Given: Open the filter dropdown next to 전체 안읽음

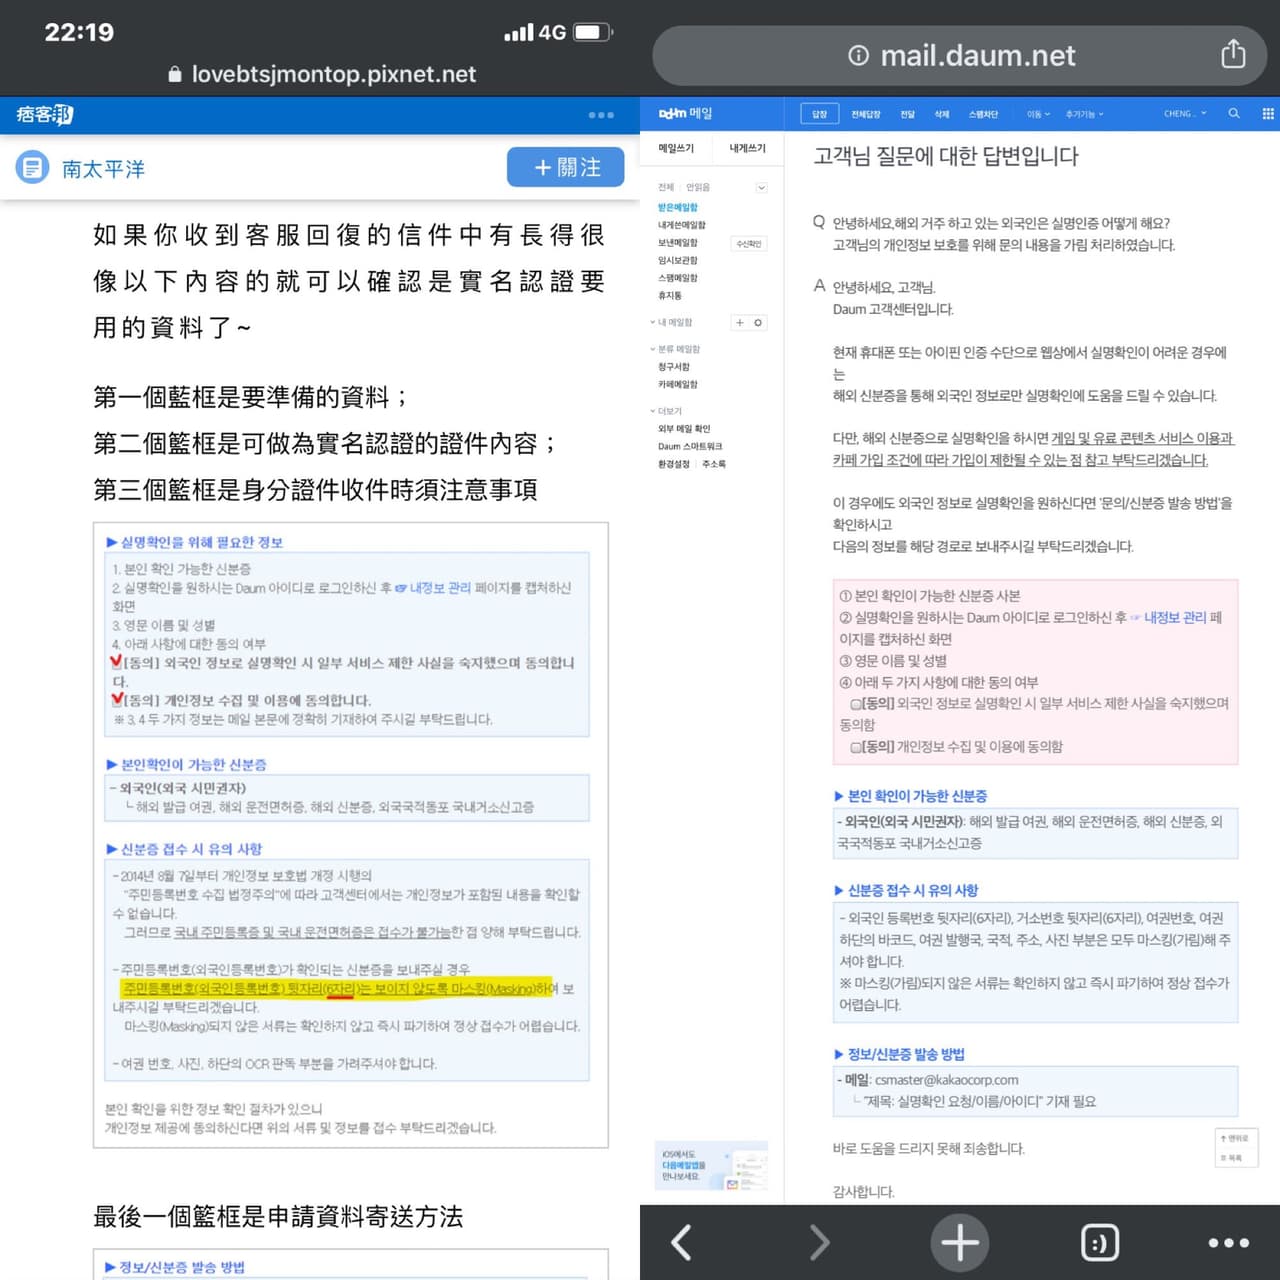Looking at the screenshot, I should (761, 188).
